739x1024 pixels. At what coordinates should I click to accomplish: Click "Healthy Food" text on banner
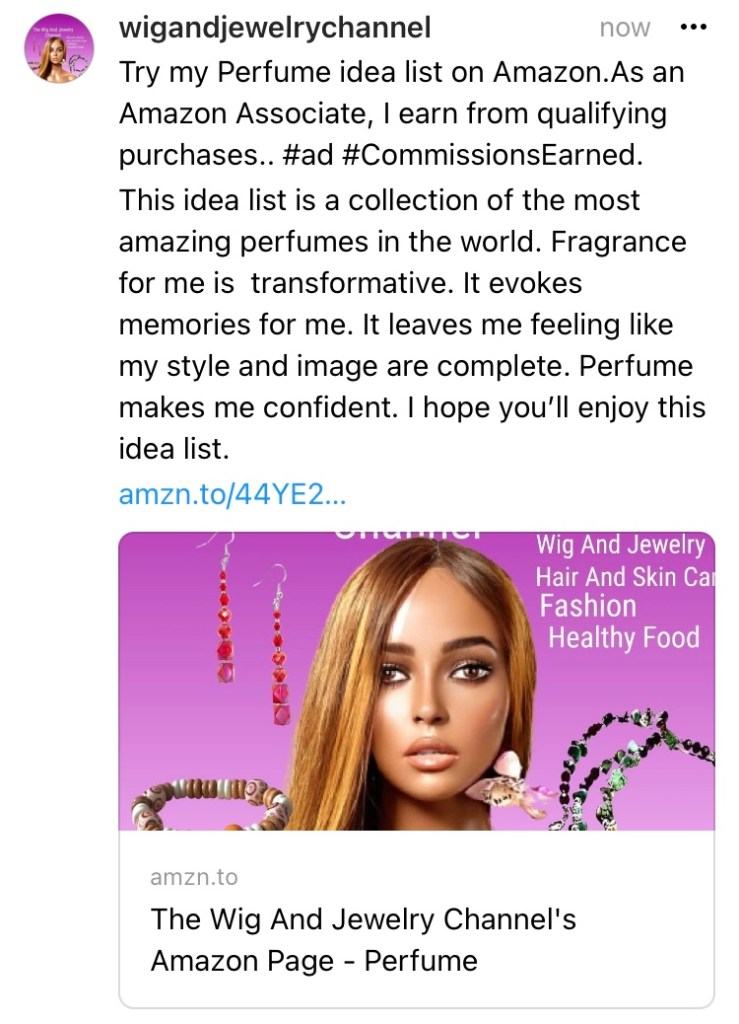624,637
